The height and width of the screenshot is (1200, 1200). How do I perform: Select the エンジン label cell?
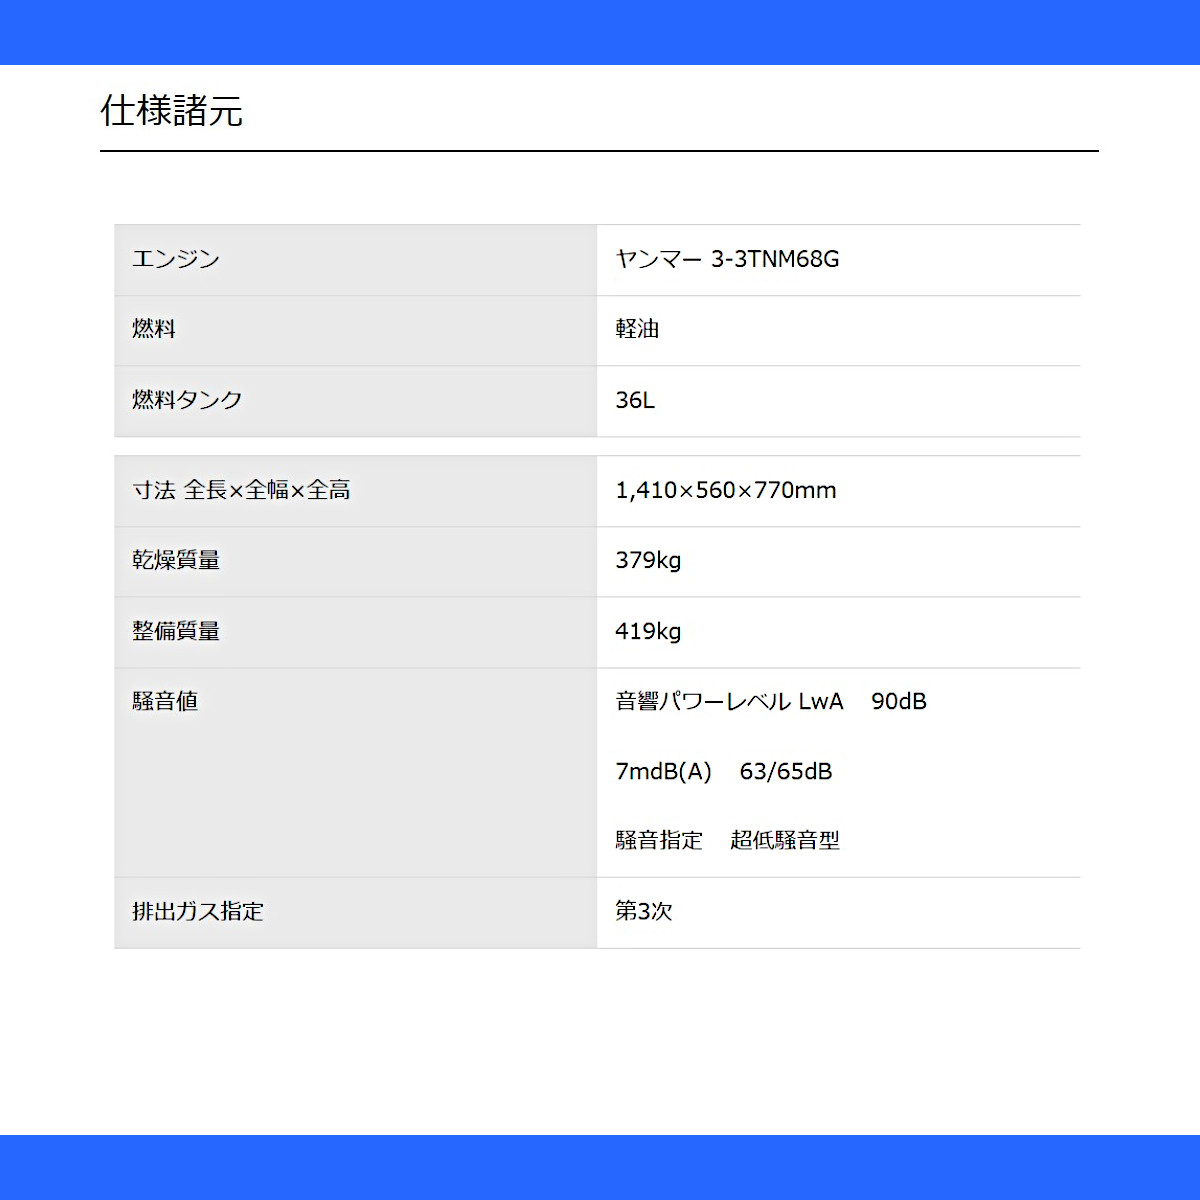355,260
